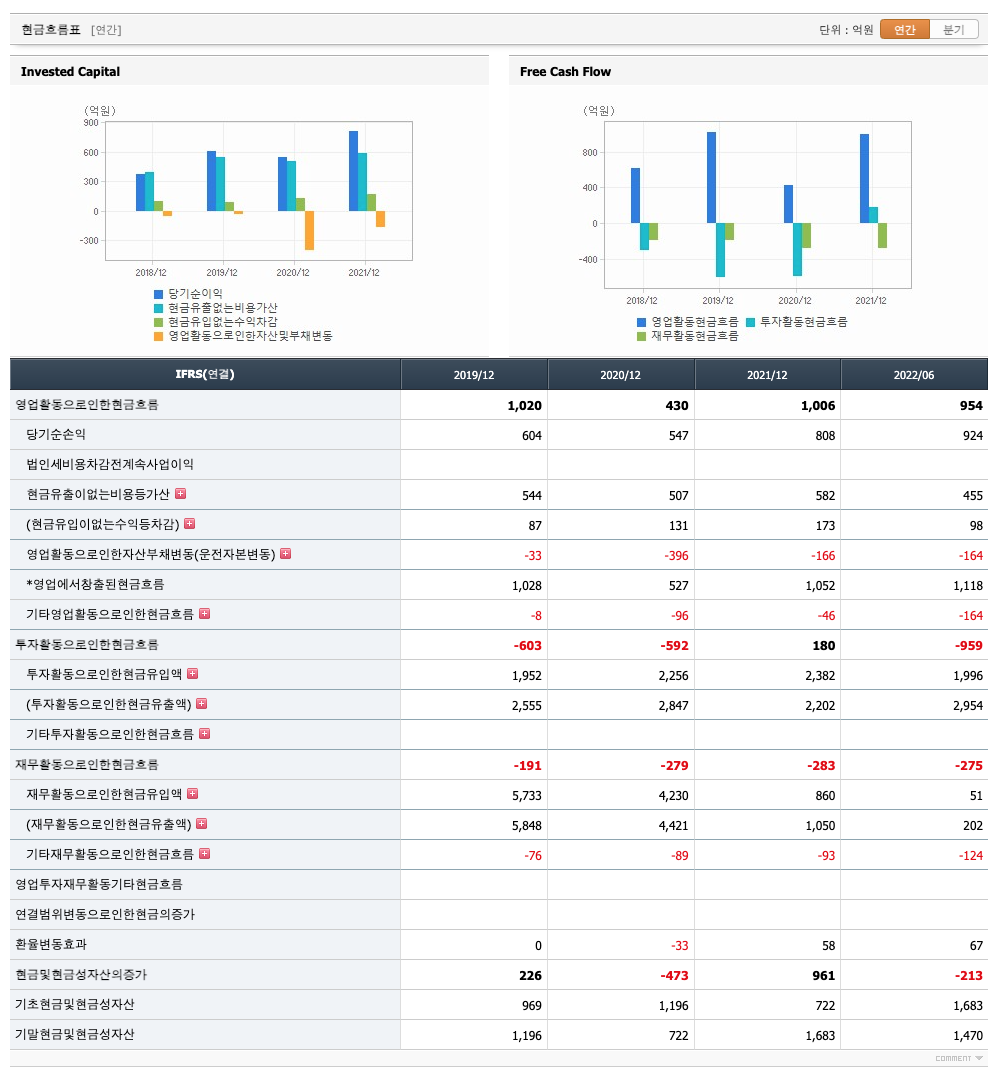Image resolution: width=998 pixels, height=1080 pixels.
Task: Click the 영업활동현금흐름 legend swatch
Action: pos(641,322)
